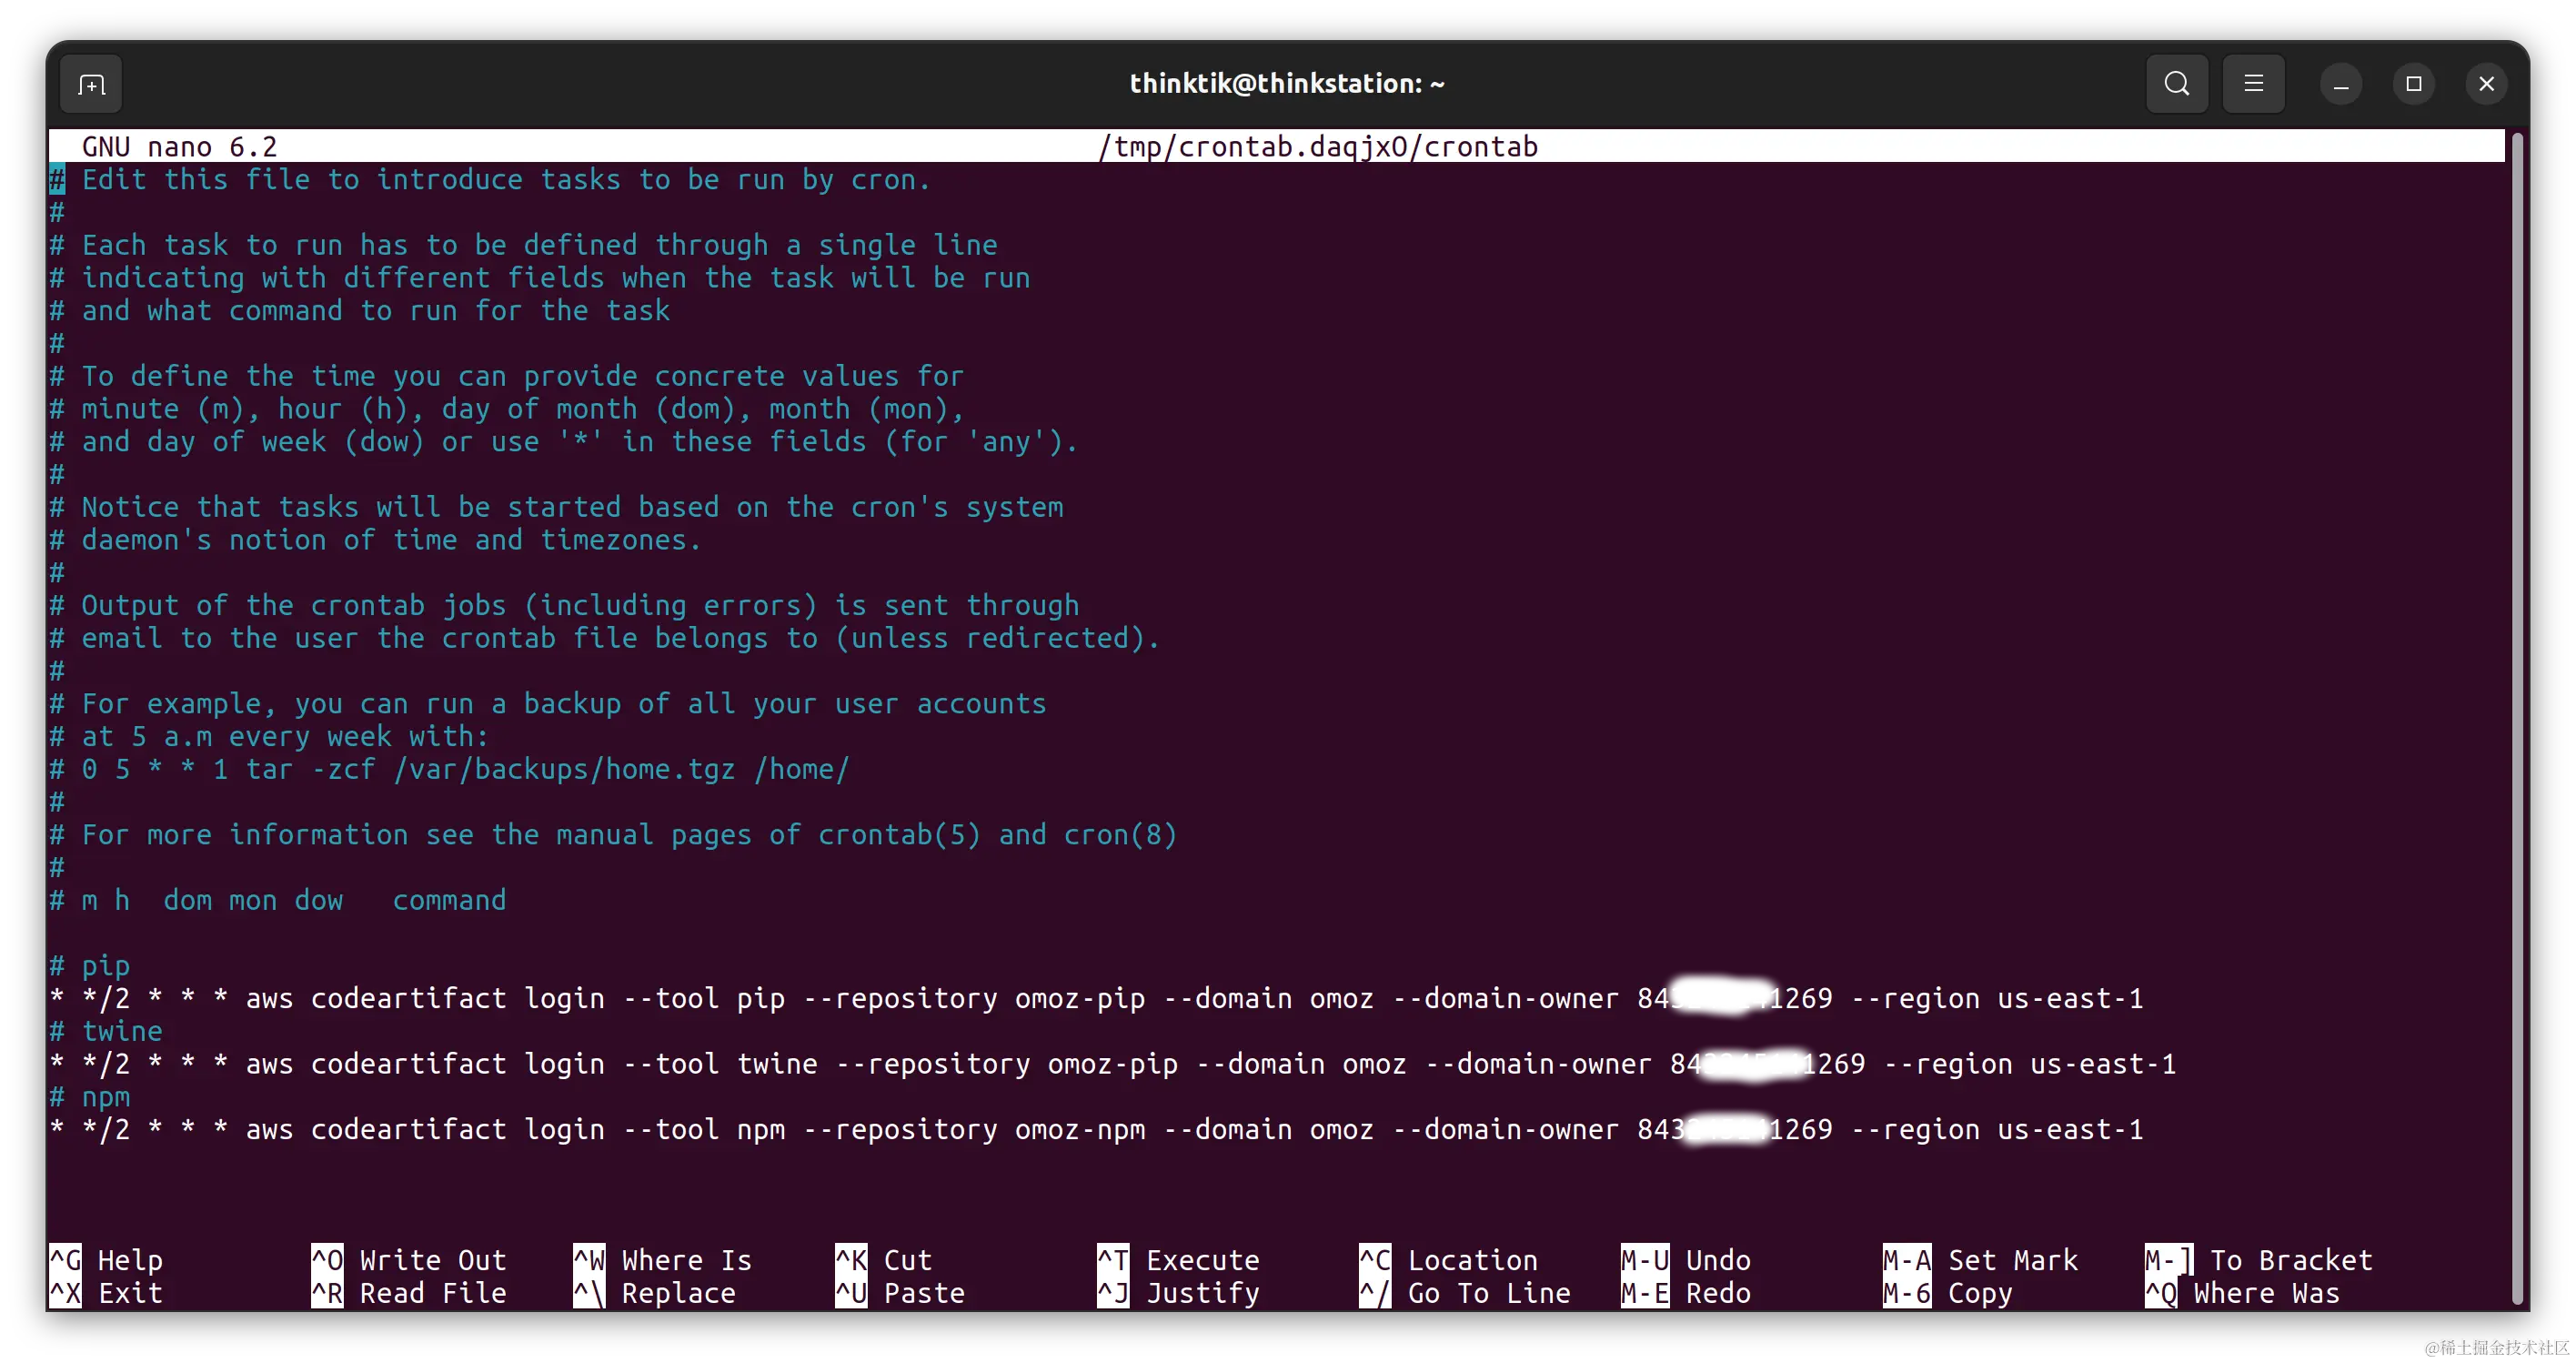Image resolution: width=2576 pixels, height=1363 pixels.
Task: Click the word 'twine' after --tool
Action: [x=777, y=1064]
